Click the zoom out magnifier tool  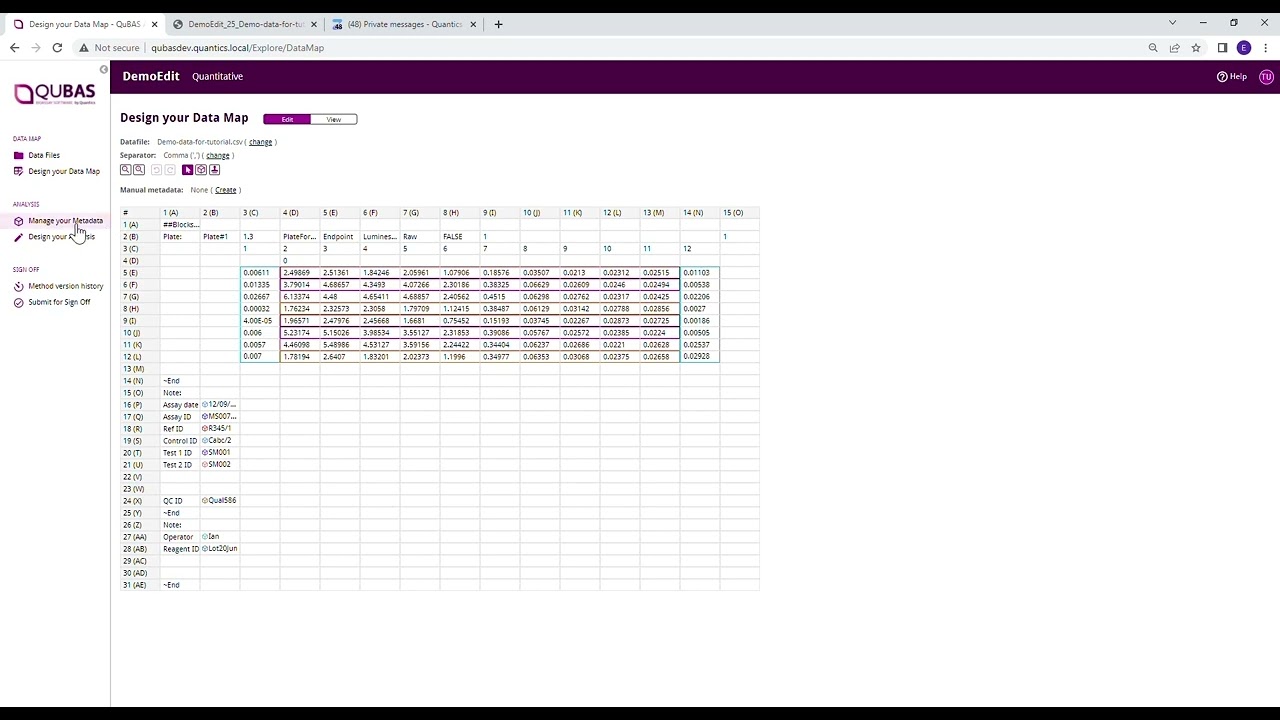point(139,170)
